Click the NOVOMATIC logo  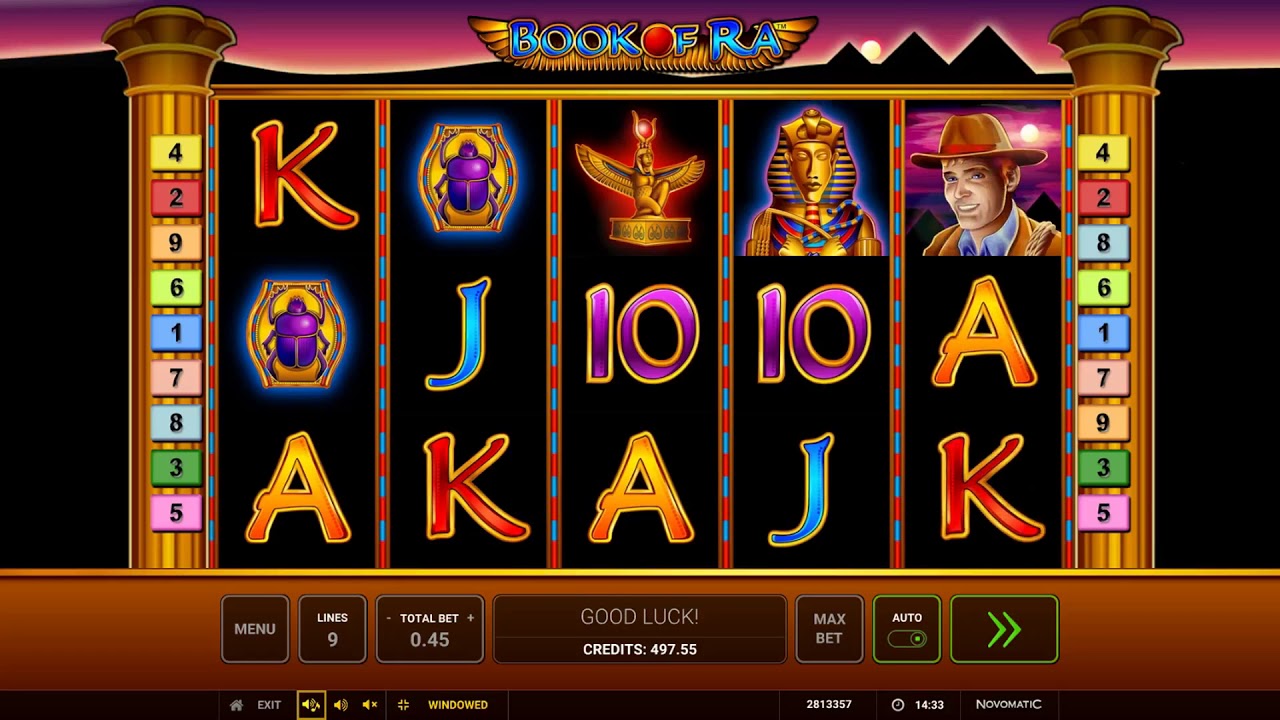(1009, 705)
